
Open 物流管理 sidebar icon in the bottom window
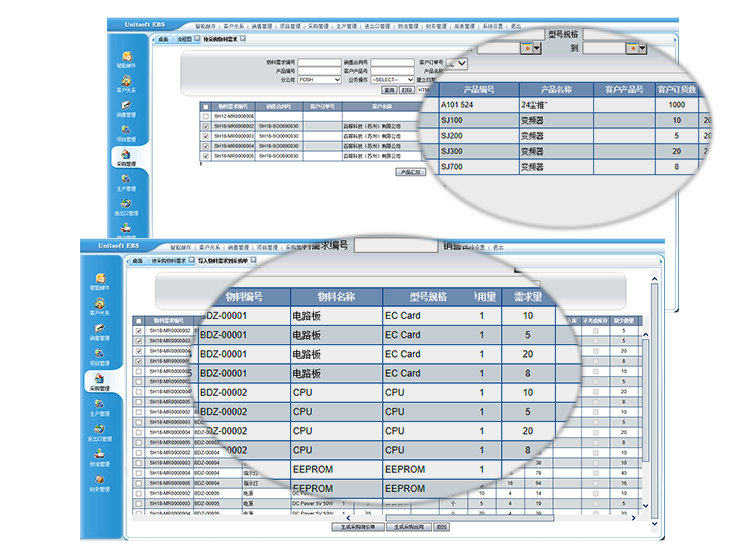(x=99, y=457)
